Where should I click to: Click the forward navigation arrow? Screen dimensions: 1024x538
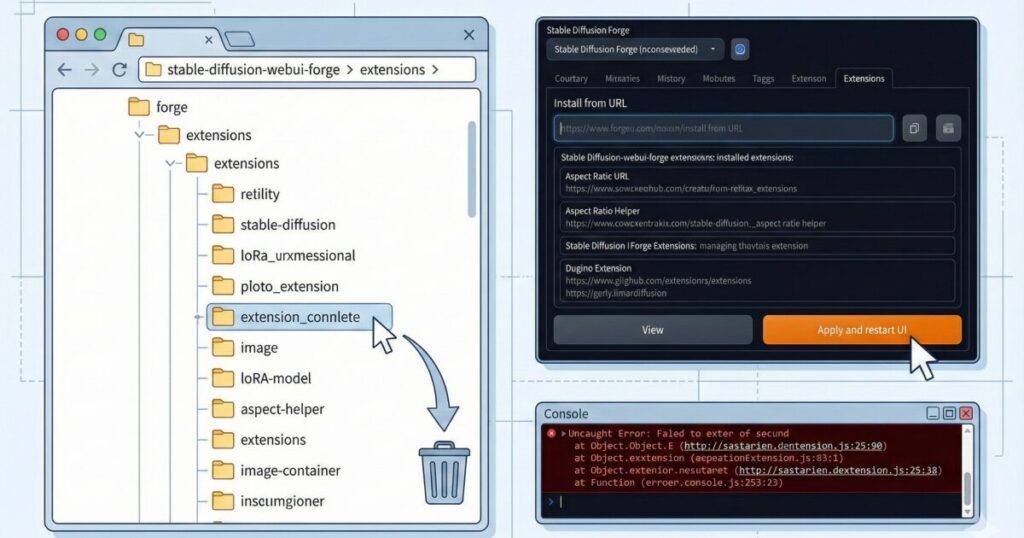(92, 70)
